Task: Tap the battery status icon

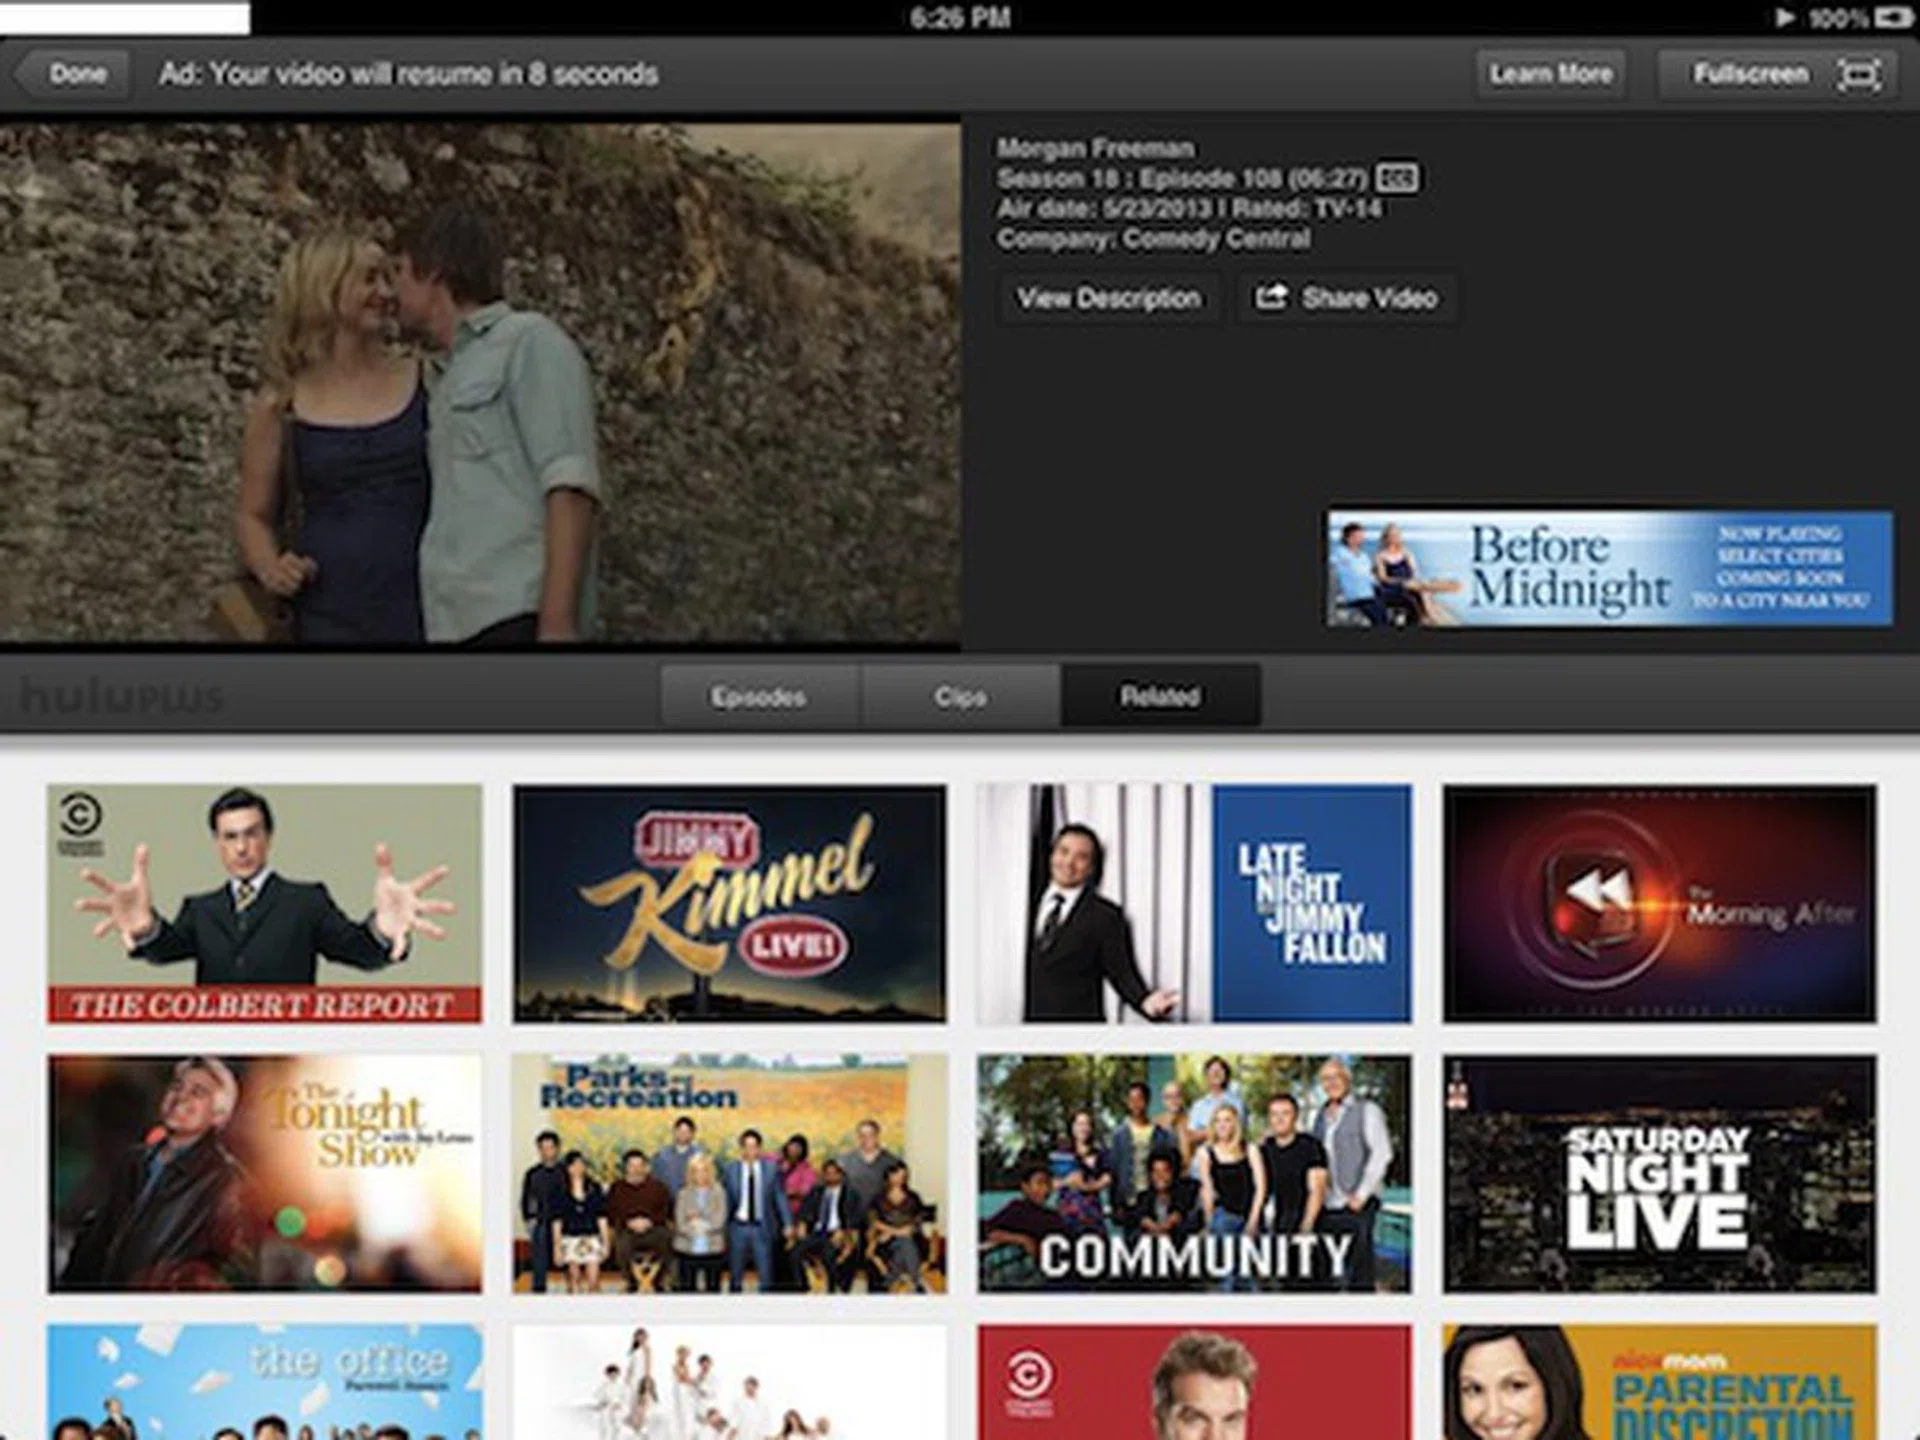Action: click(1893, 17)
